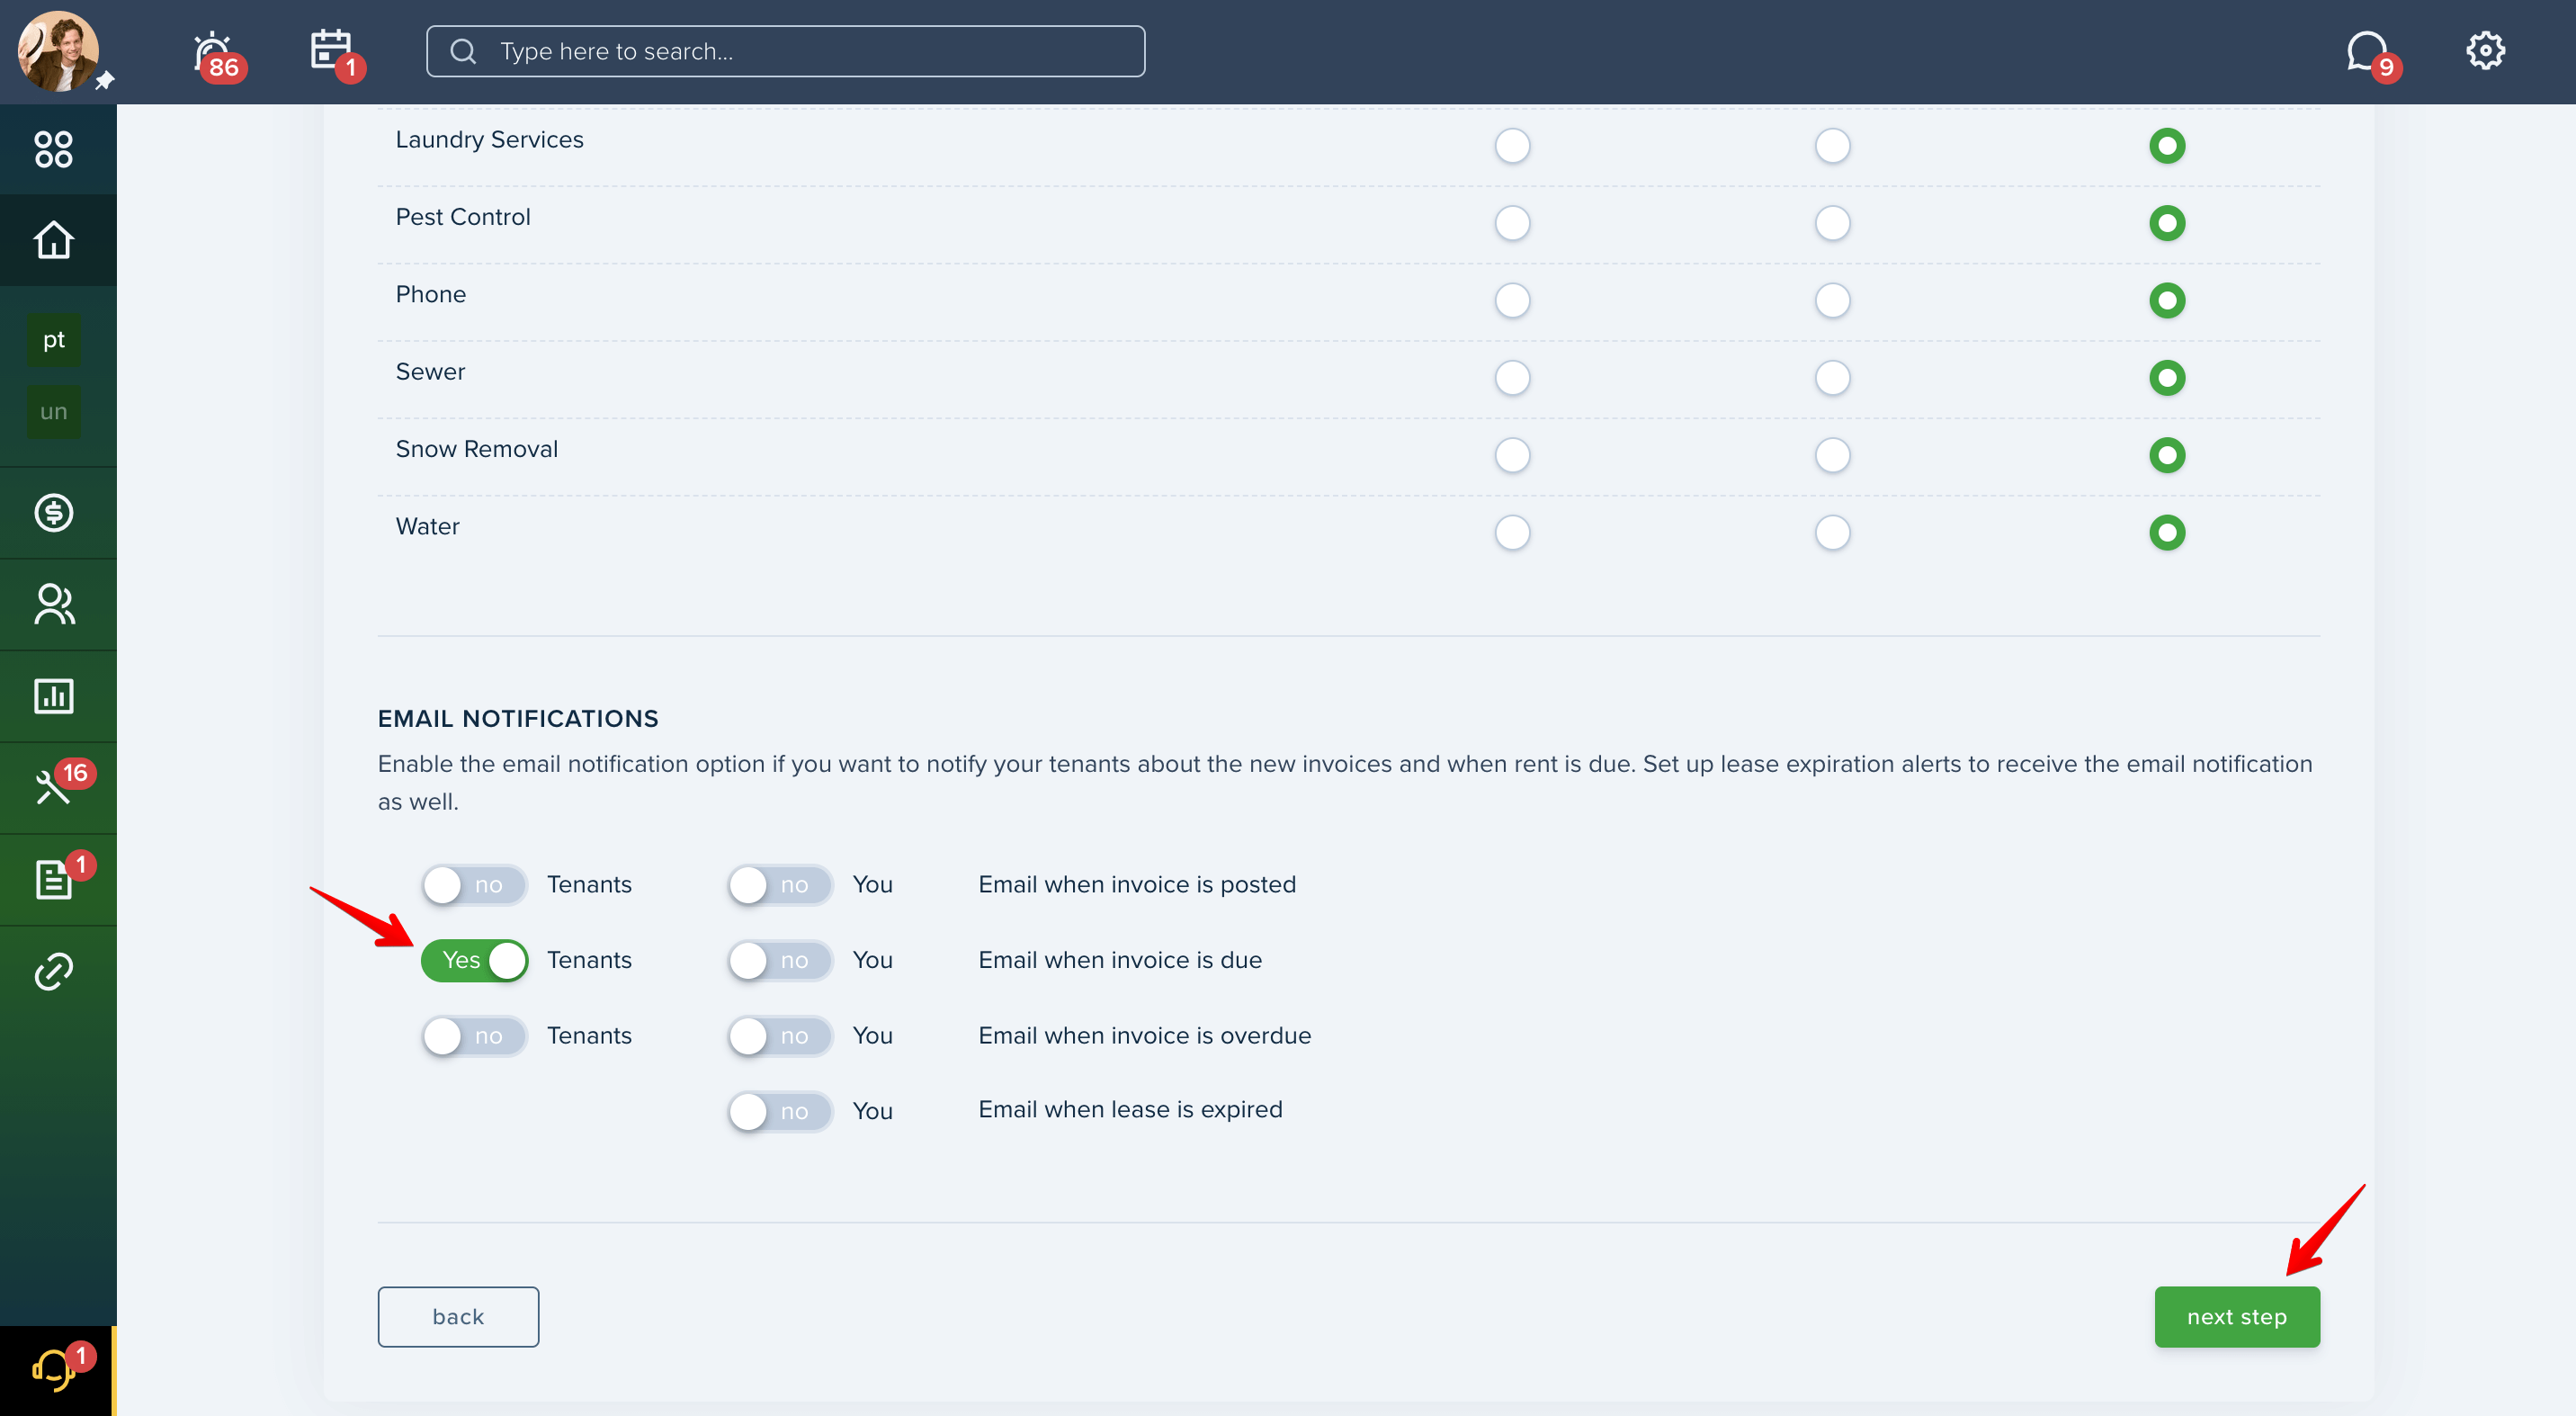
Task: Select the 'pt' sidebar item
Action: click(54, 340)
